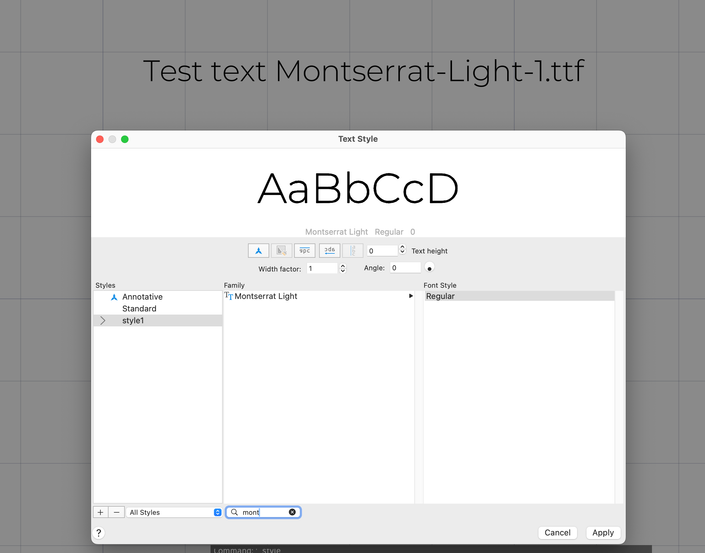The width and height of the screenshot is (705, 553).
Task: Zoom the Text Style window green button
Action: (x=125, y=139)
